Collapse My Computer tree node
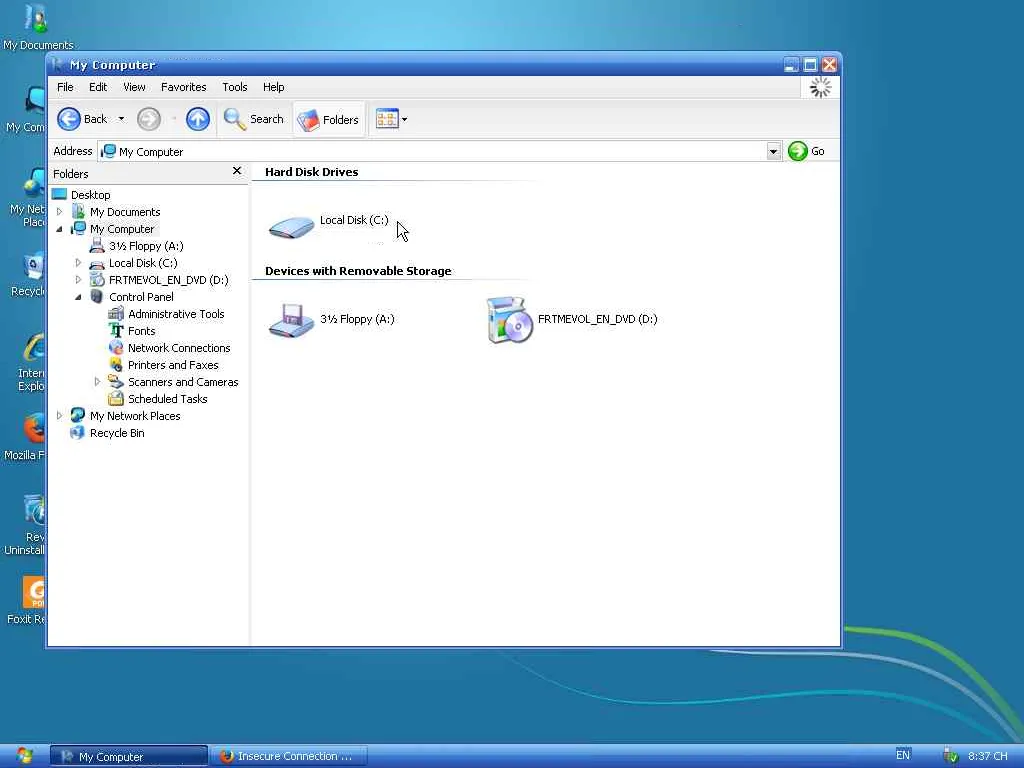The width and height of the screenshot is (1024, 768). (59, 229)
